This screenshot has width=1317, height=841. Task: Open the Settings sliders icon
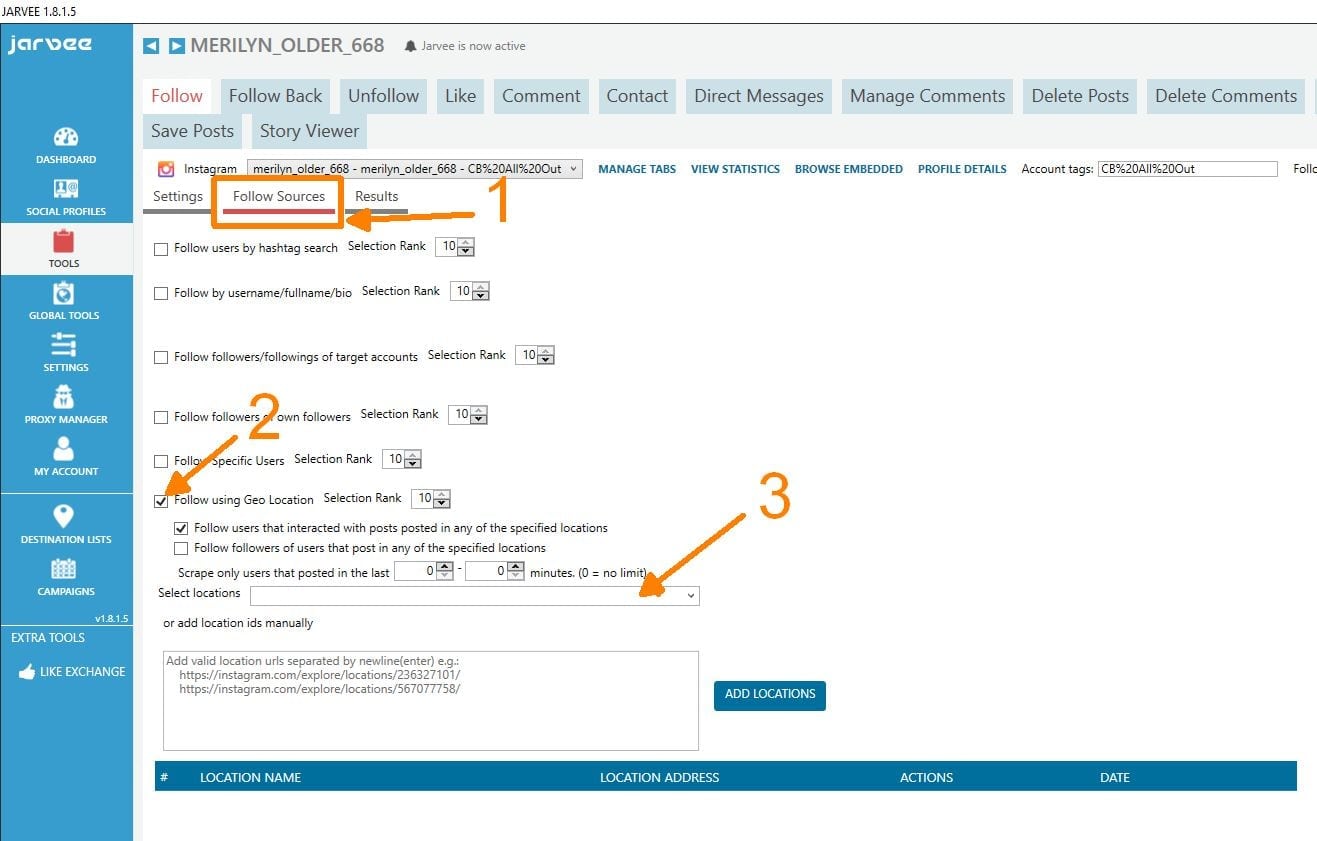(x=64, y=345)
